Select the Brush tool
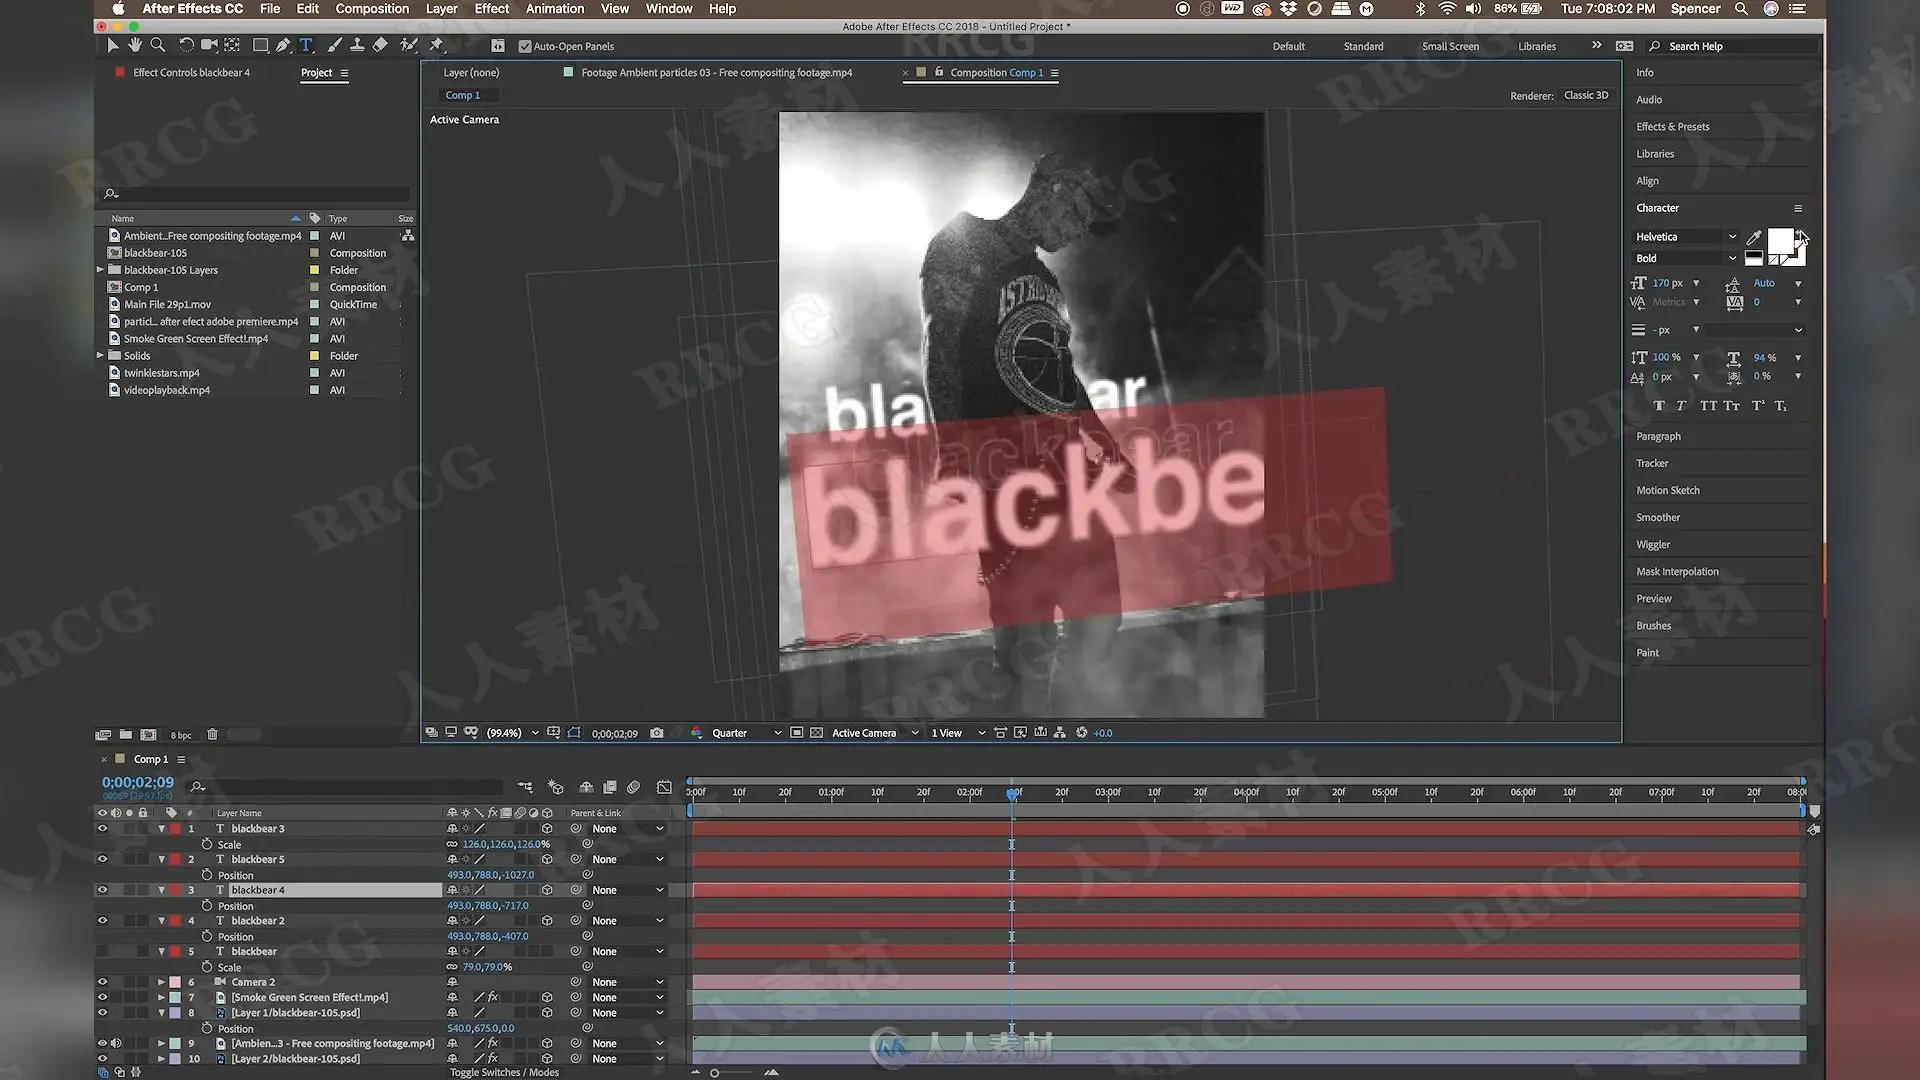Screen dimensions: 1920x1080 tap(334, 45)
